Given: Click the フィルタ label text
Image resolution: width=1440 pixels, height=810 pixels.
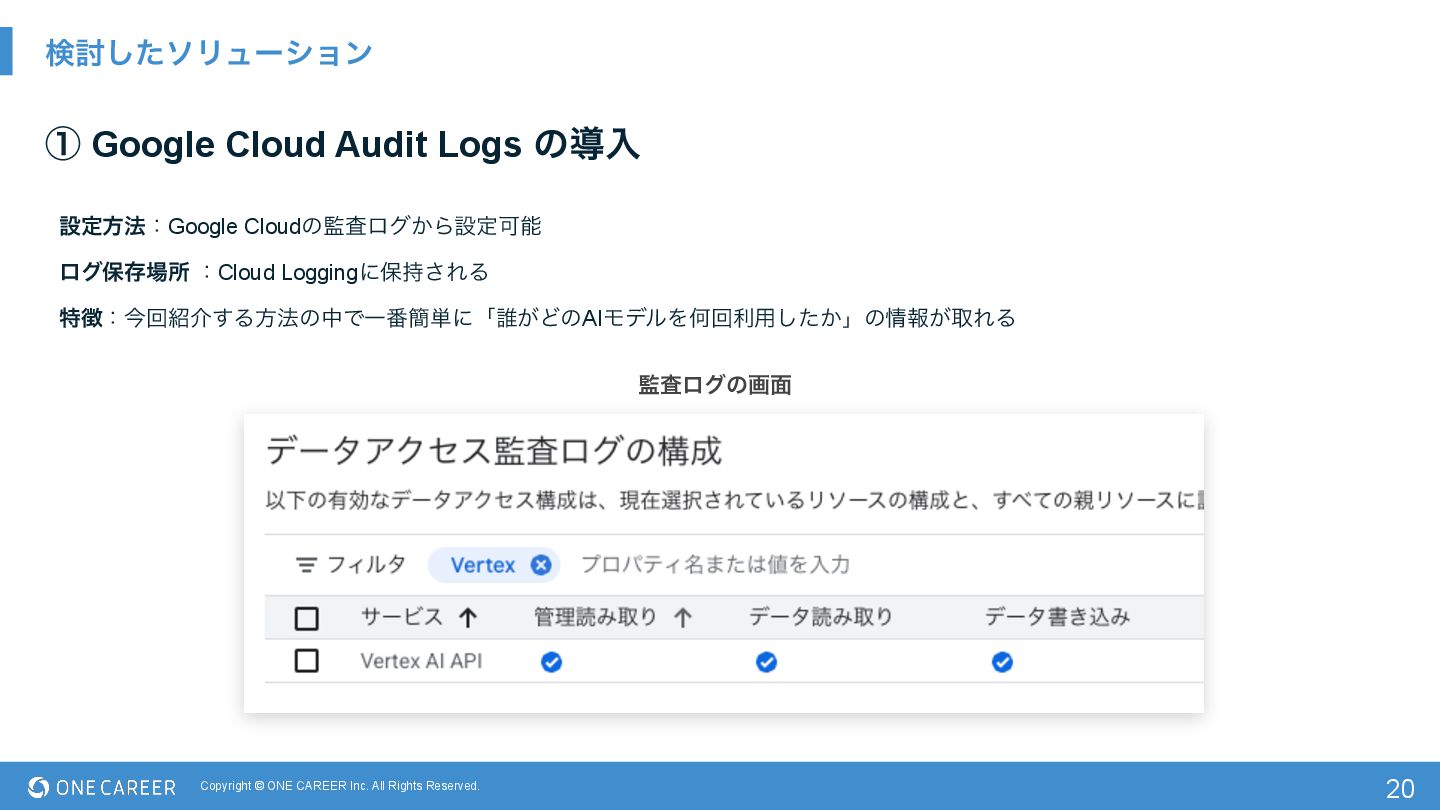Looking at the screenshot, I should point(366,565).
